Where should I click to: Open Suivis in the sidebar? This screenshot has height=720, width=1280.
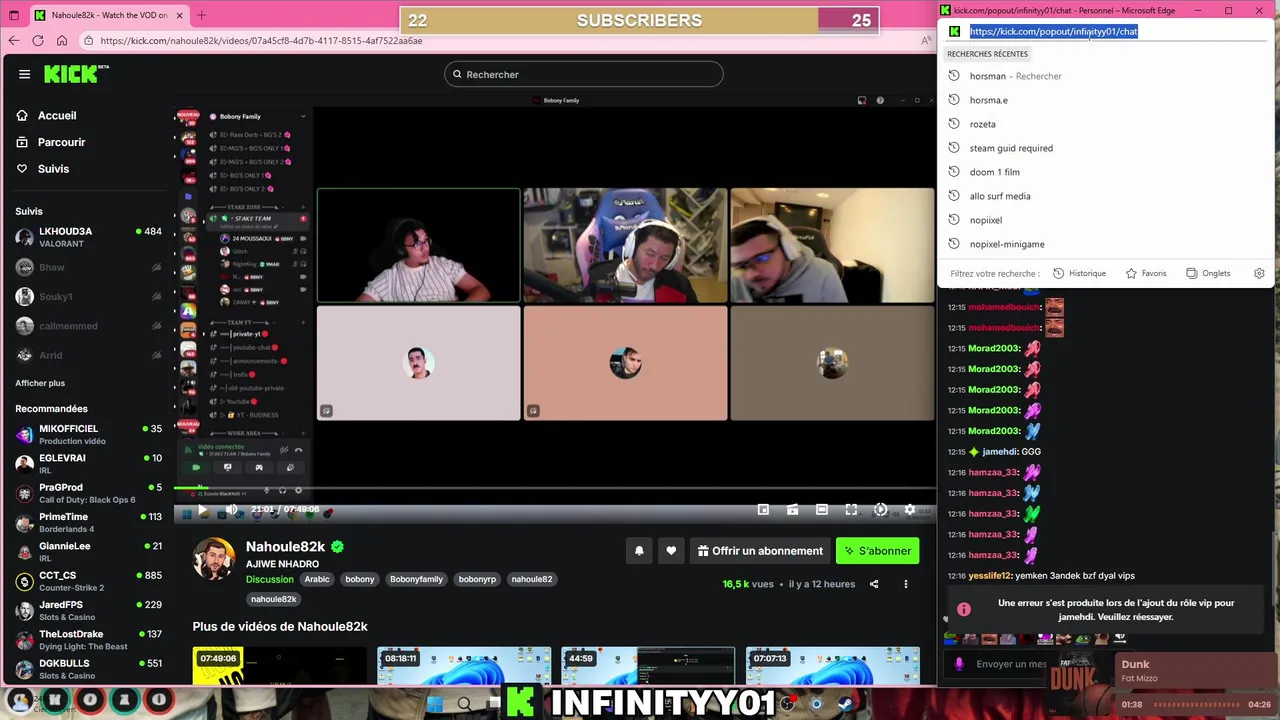pos(53,169)
